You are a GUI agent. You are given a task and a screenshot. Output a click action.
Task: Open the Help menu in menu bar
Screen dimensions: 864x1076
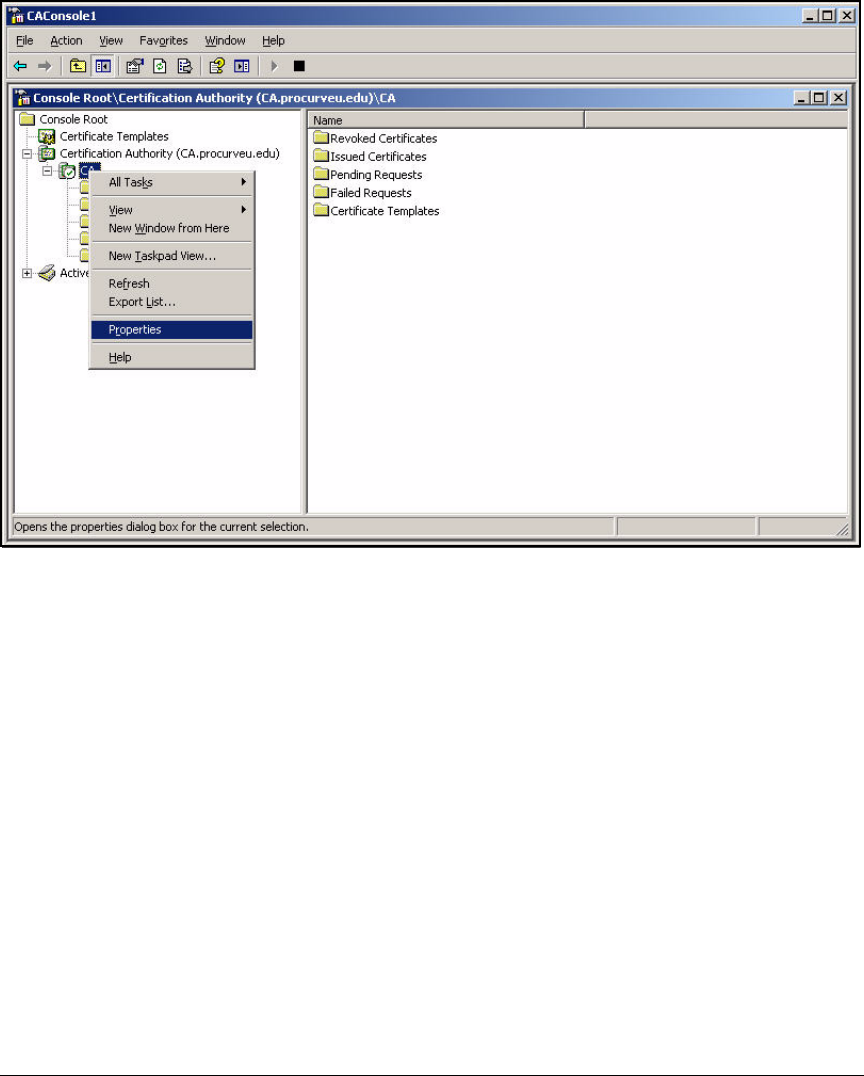point(273,40)
